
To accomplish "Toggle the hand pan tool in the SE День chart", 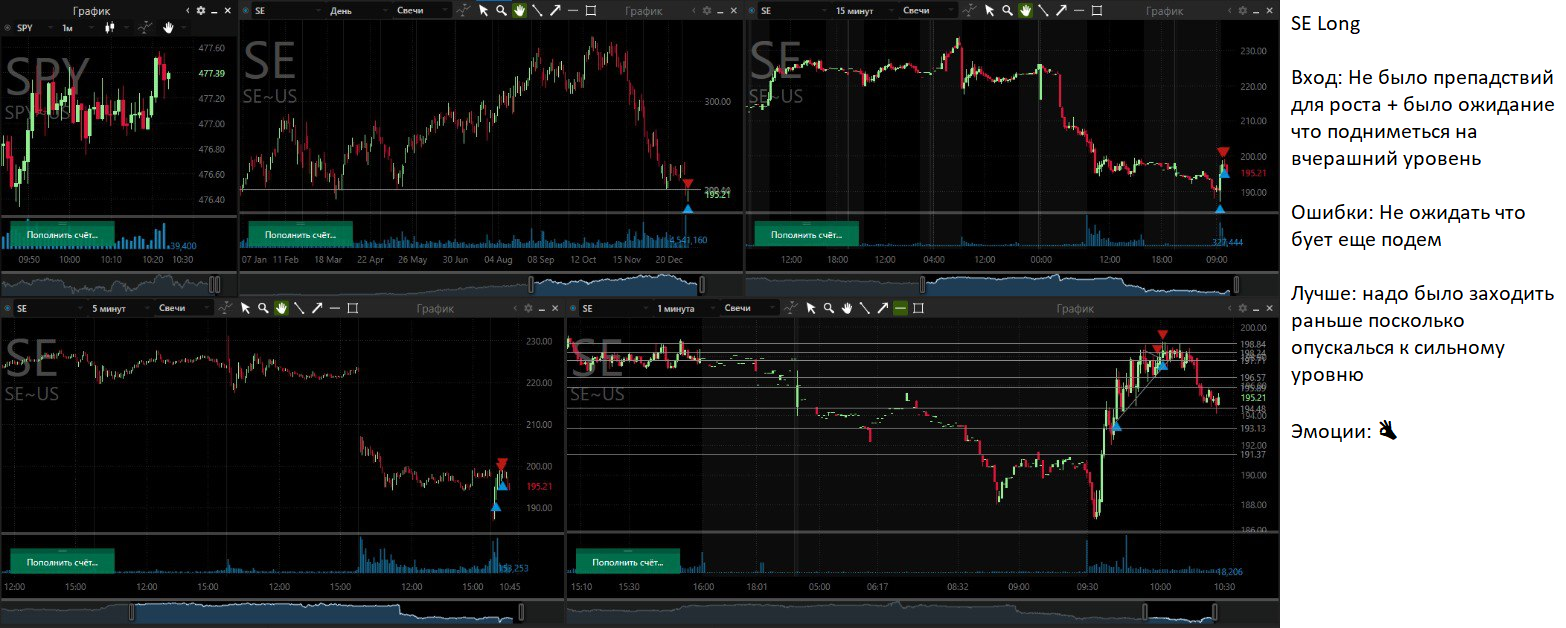I will point(519,11).
